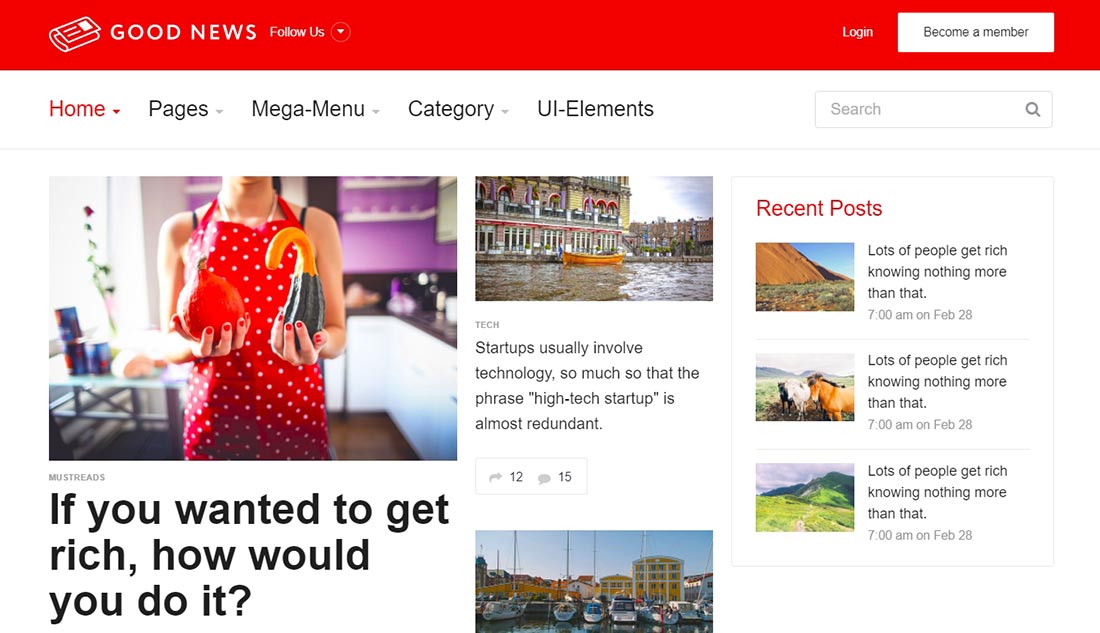1100x633 pixels.
Task: Click the canal boat article image
Action: [x=594, y=238]
